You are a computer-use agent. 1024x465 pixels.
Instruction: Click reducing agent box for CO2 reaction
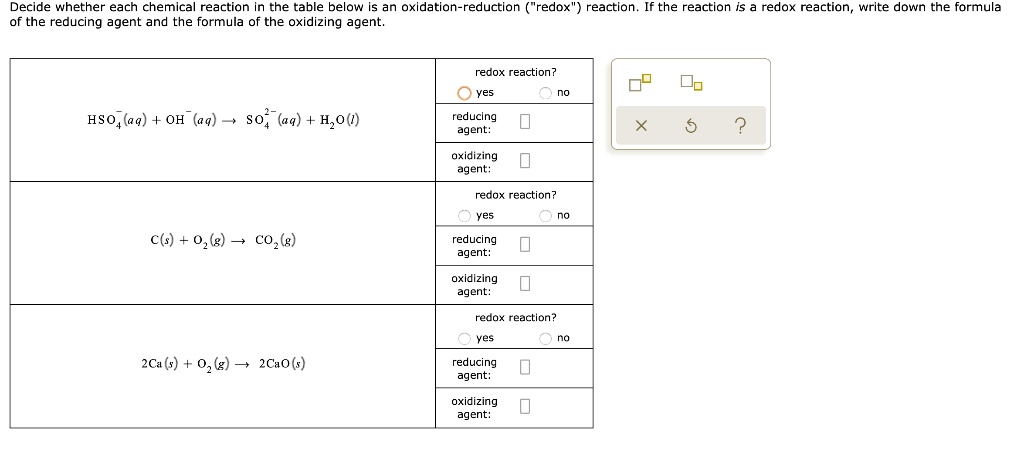coord(525,246)
